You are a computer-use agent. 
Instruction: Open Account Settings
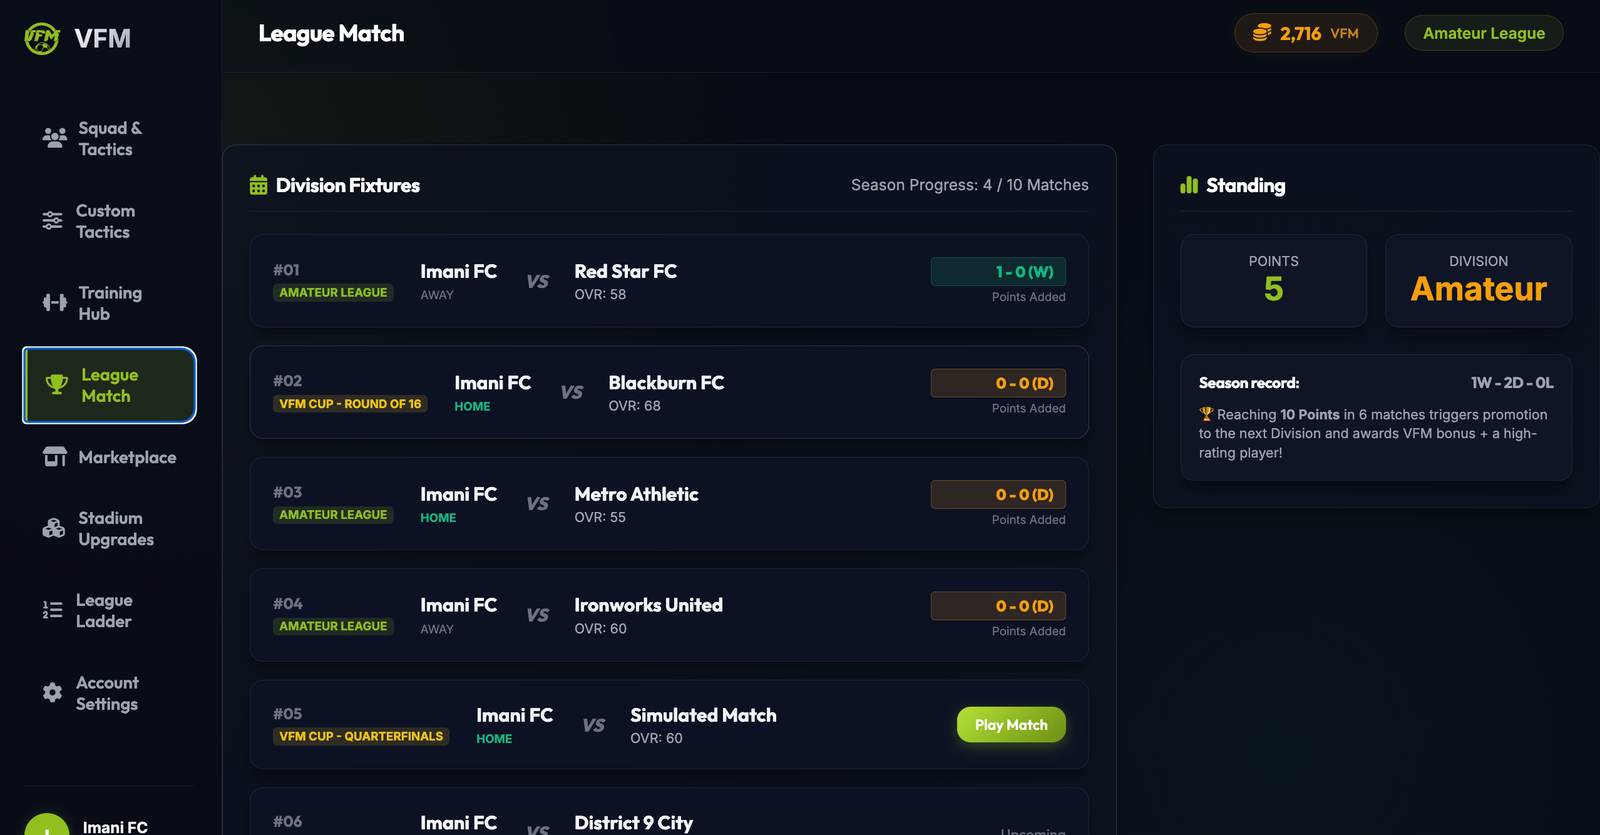[x=109, y=692]
